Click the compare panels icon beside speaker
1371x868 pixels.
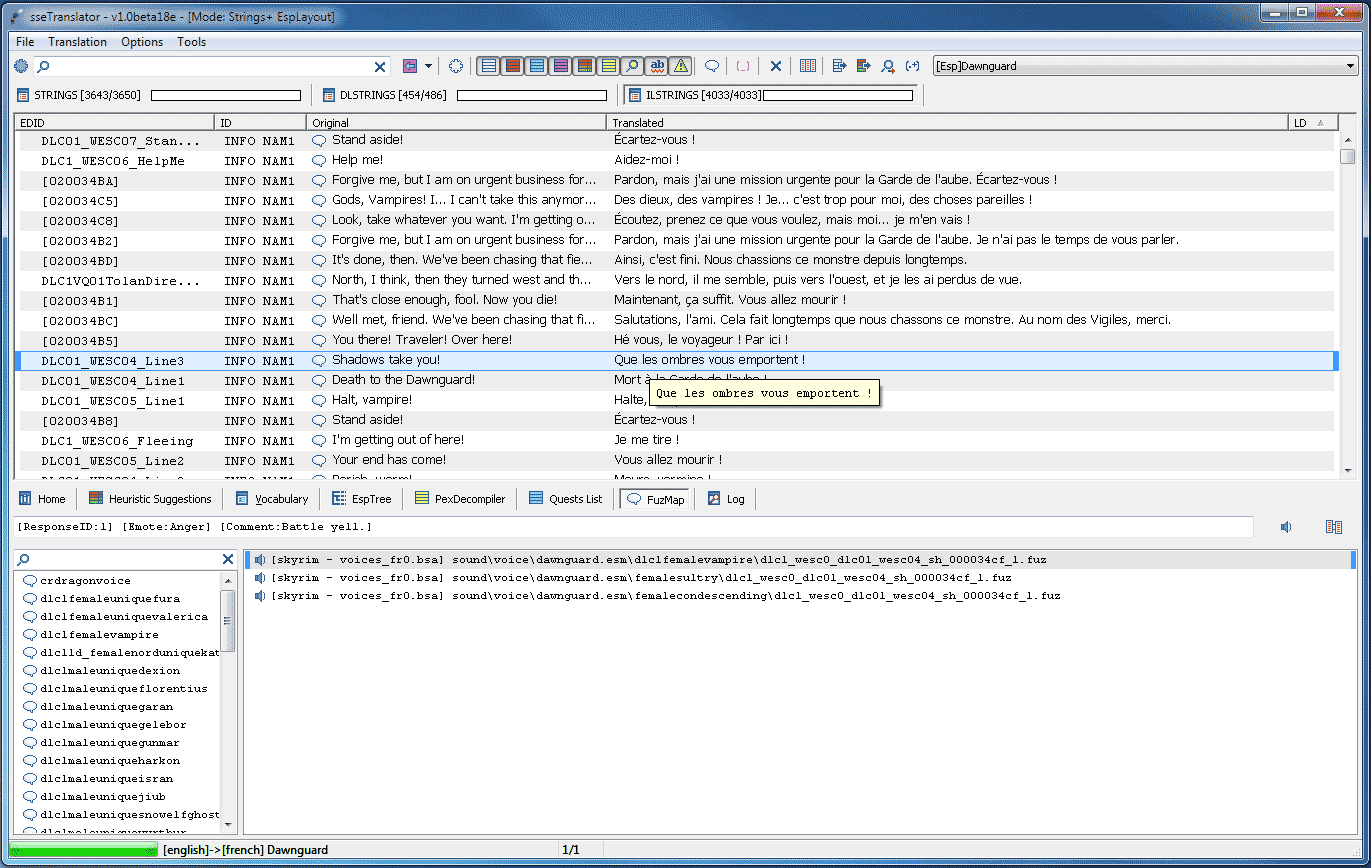1333,527
